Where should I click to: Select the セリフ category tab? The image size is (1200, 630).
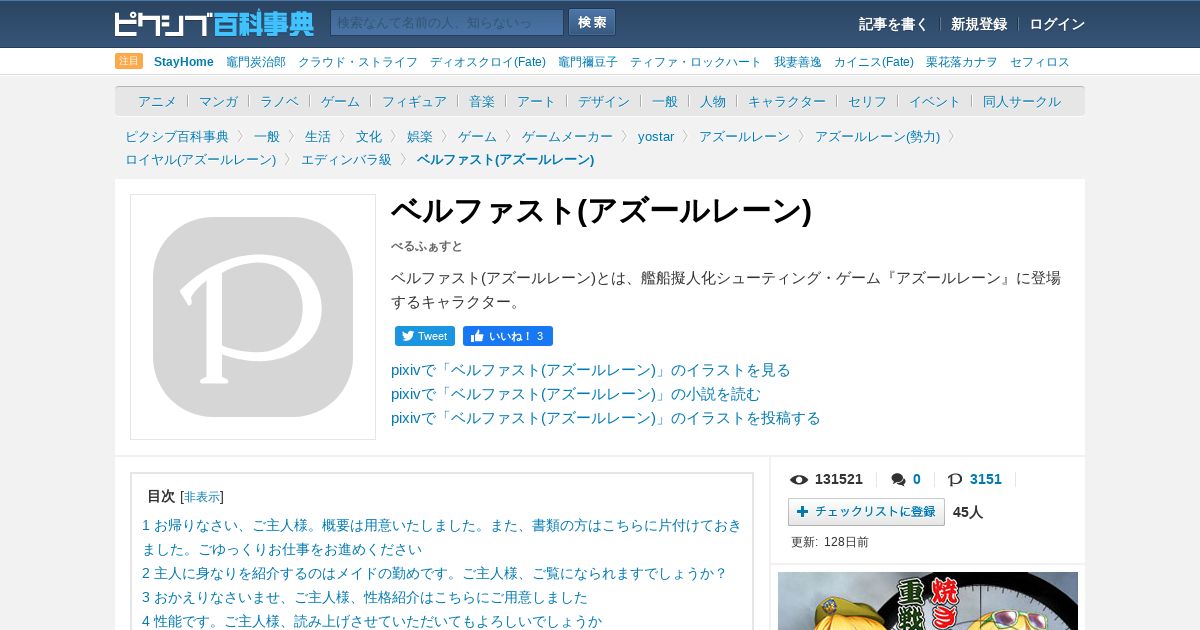tap(867, 101)
